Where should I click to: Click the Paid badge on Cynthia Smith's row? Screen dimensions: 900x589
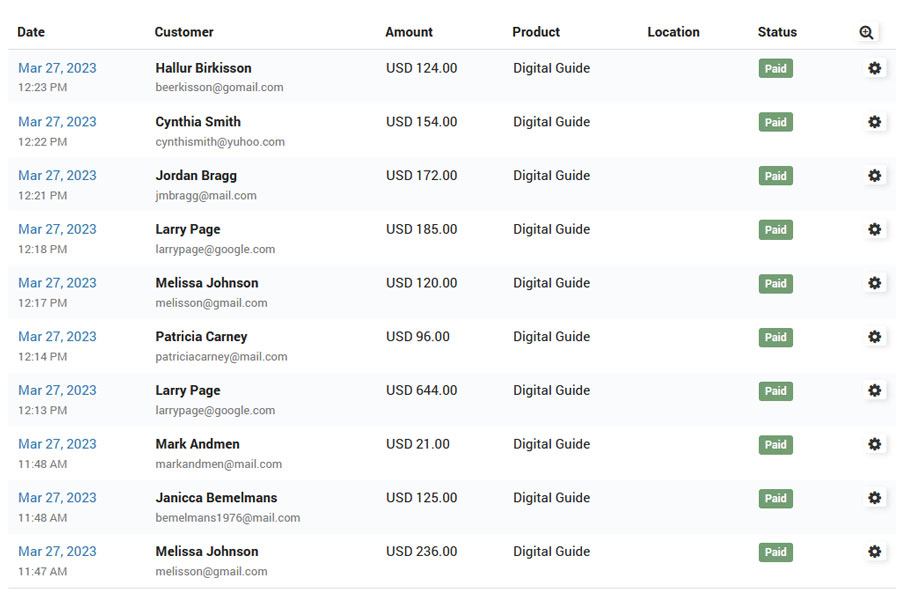pos(775,123)
